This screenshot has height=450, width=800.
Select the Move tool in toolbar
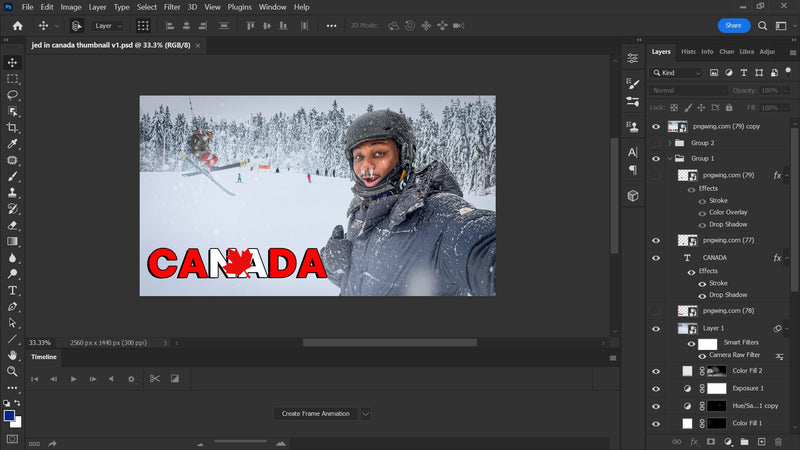tap(13, 62)
